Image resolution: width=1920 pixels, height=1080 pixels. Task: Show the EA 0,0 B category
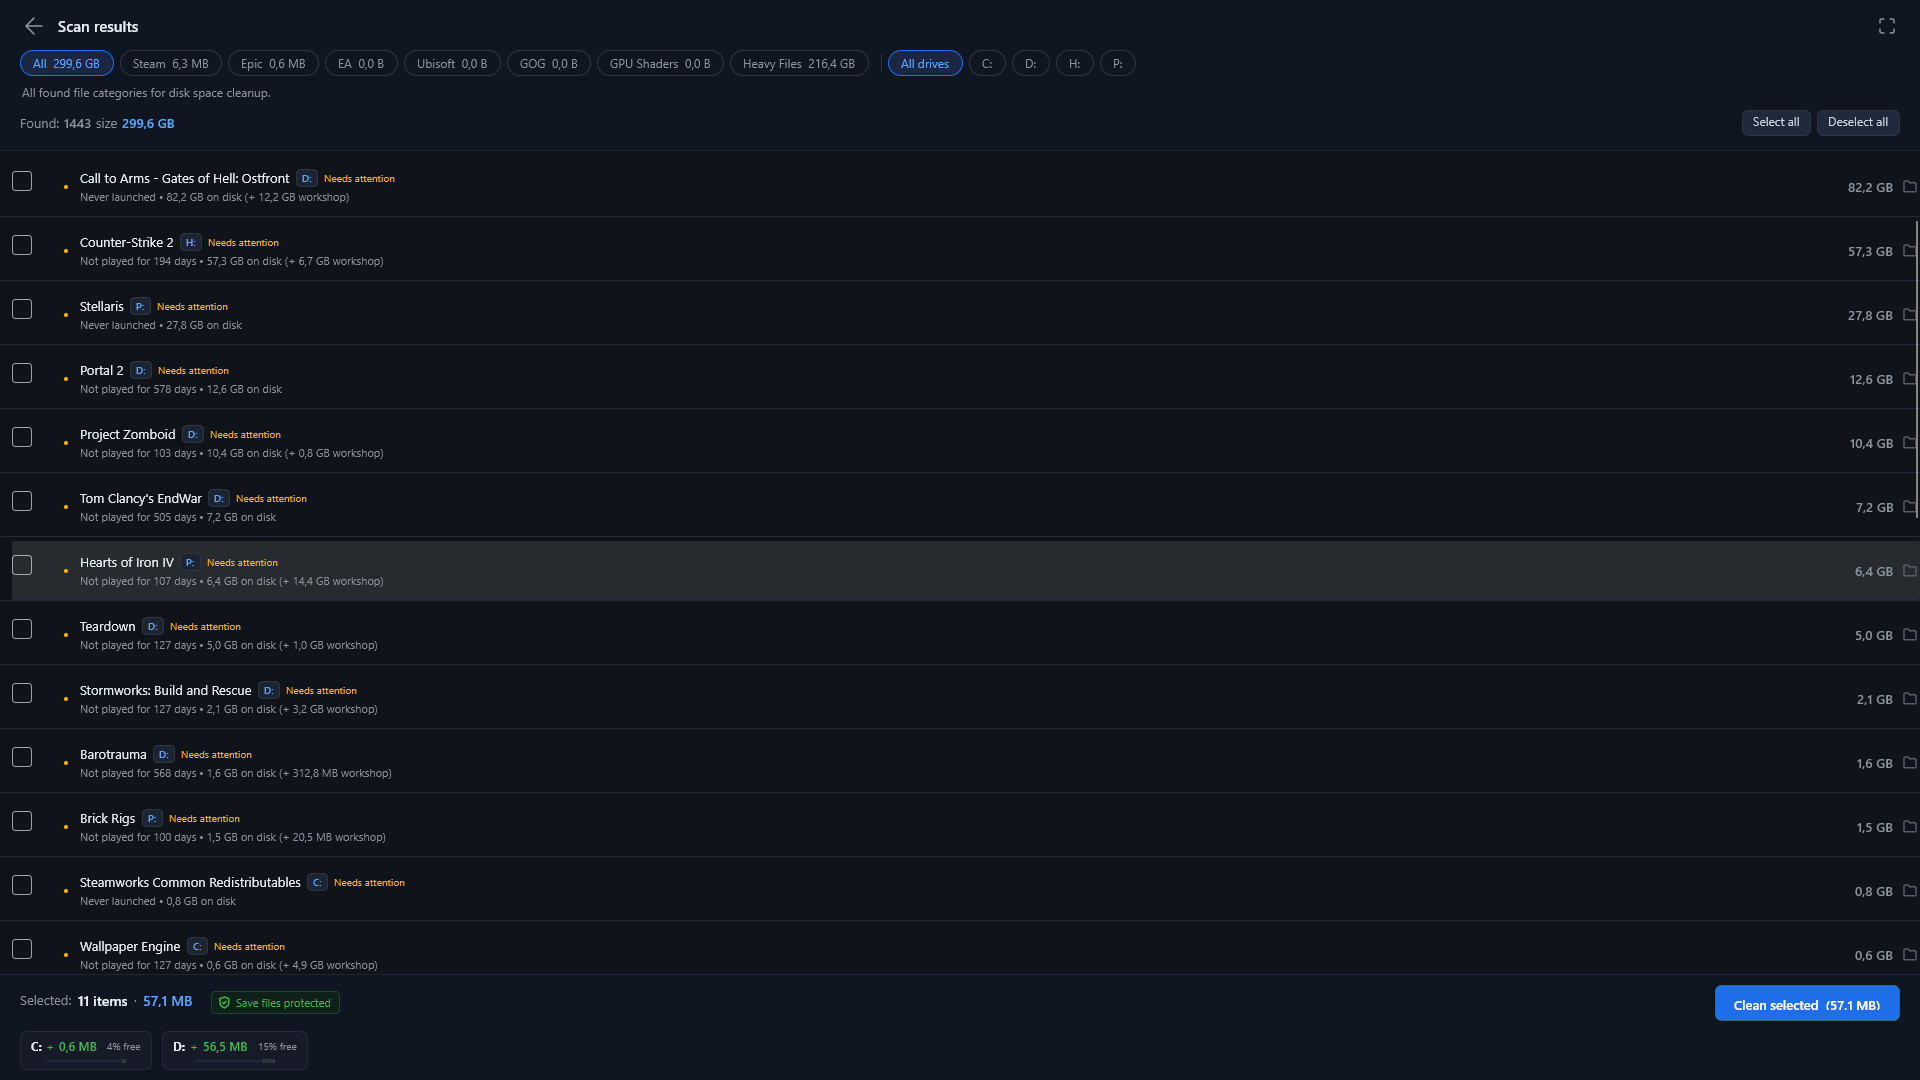pyautogui.click(x=361, y=63)
